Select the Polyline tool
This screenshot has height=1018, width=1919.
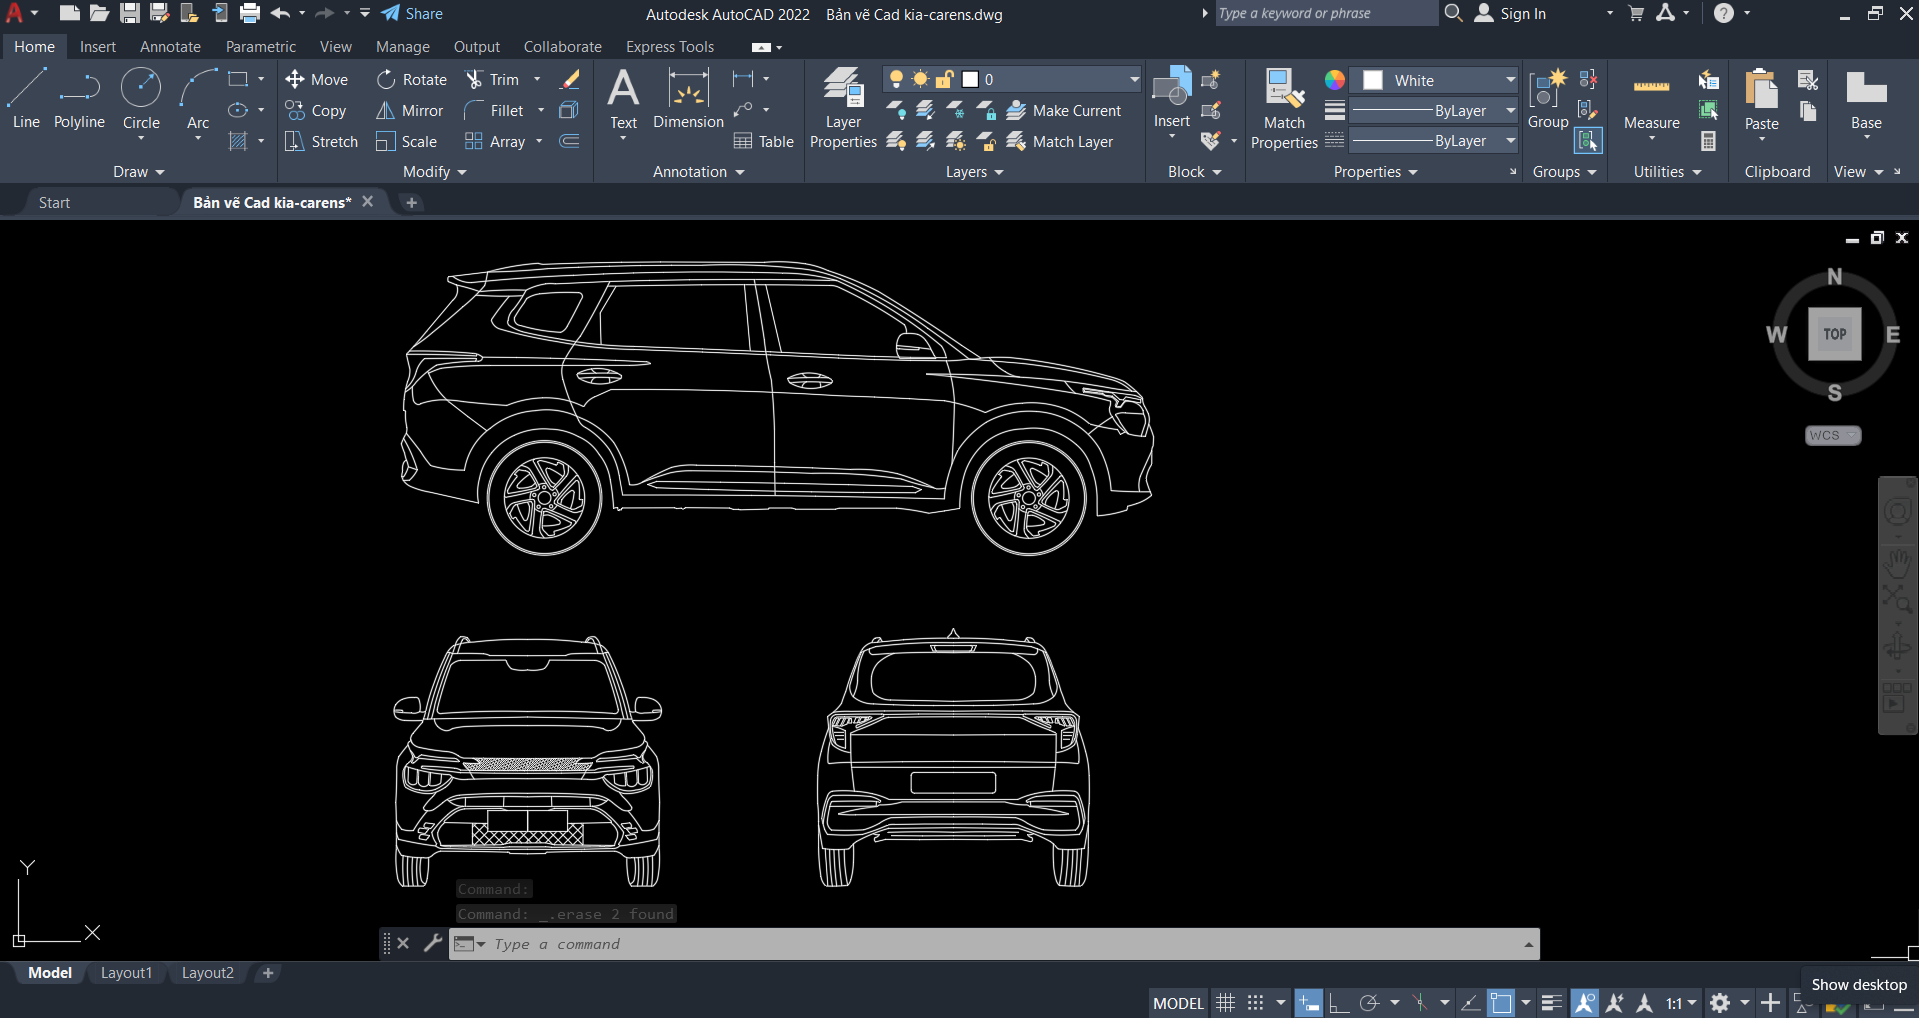coord(78,97)
